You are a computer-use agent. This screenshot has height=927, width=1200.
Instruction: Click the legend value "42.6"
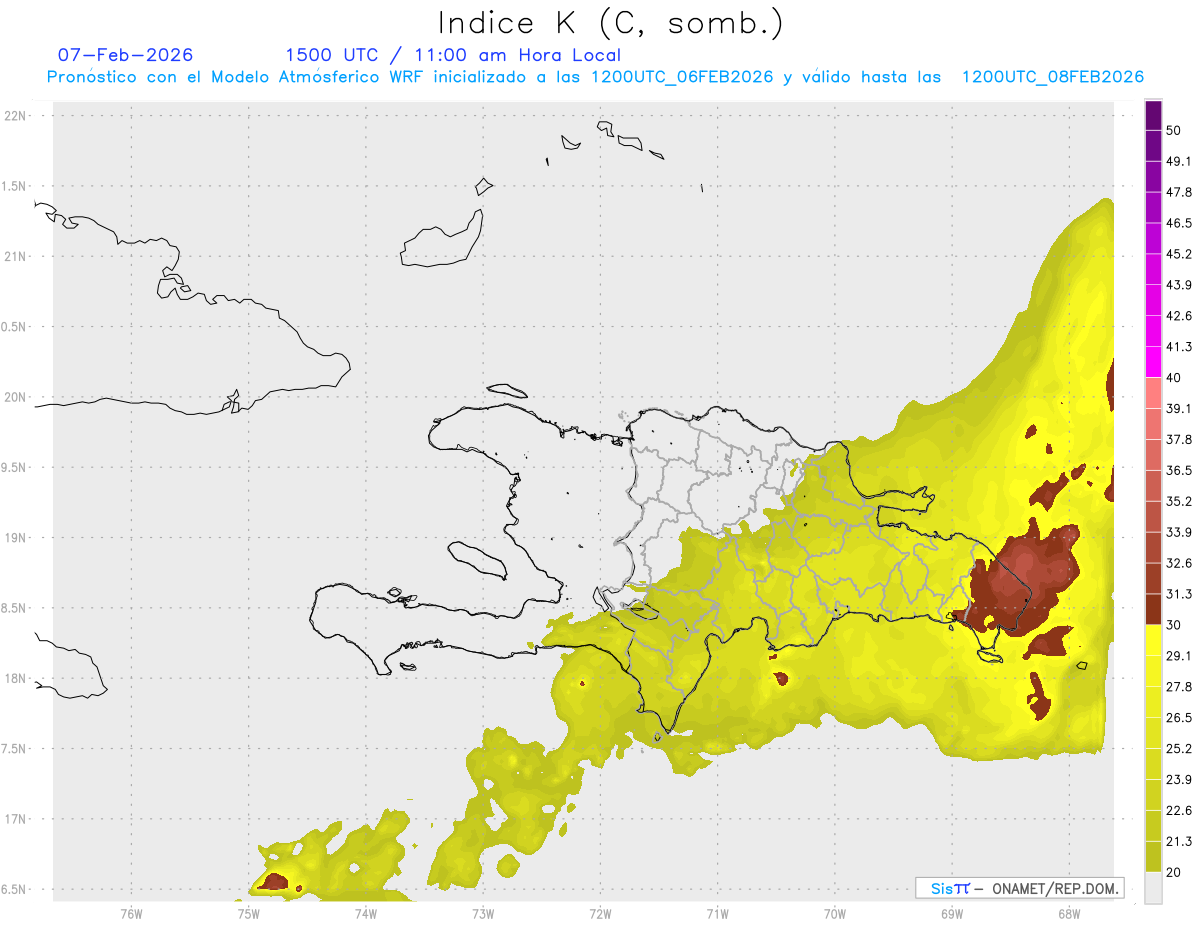click(1179, 316)
